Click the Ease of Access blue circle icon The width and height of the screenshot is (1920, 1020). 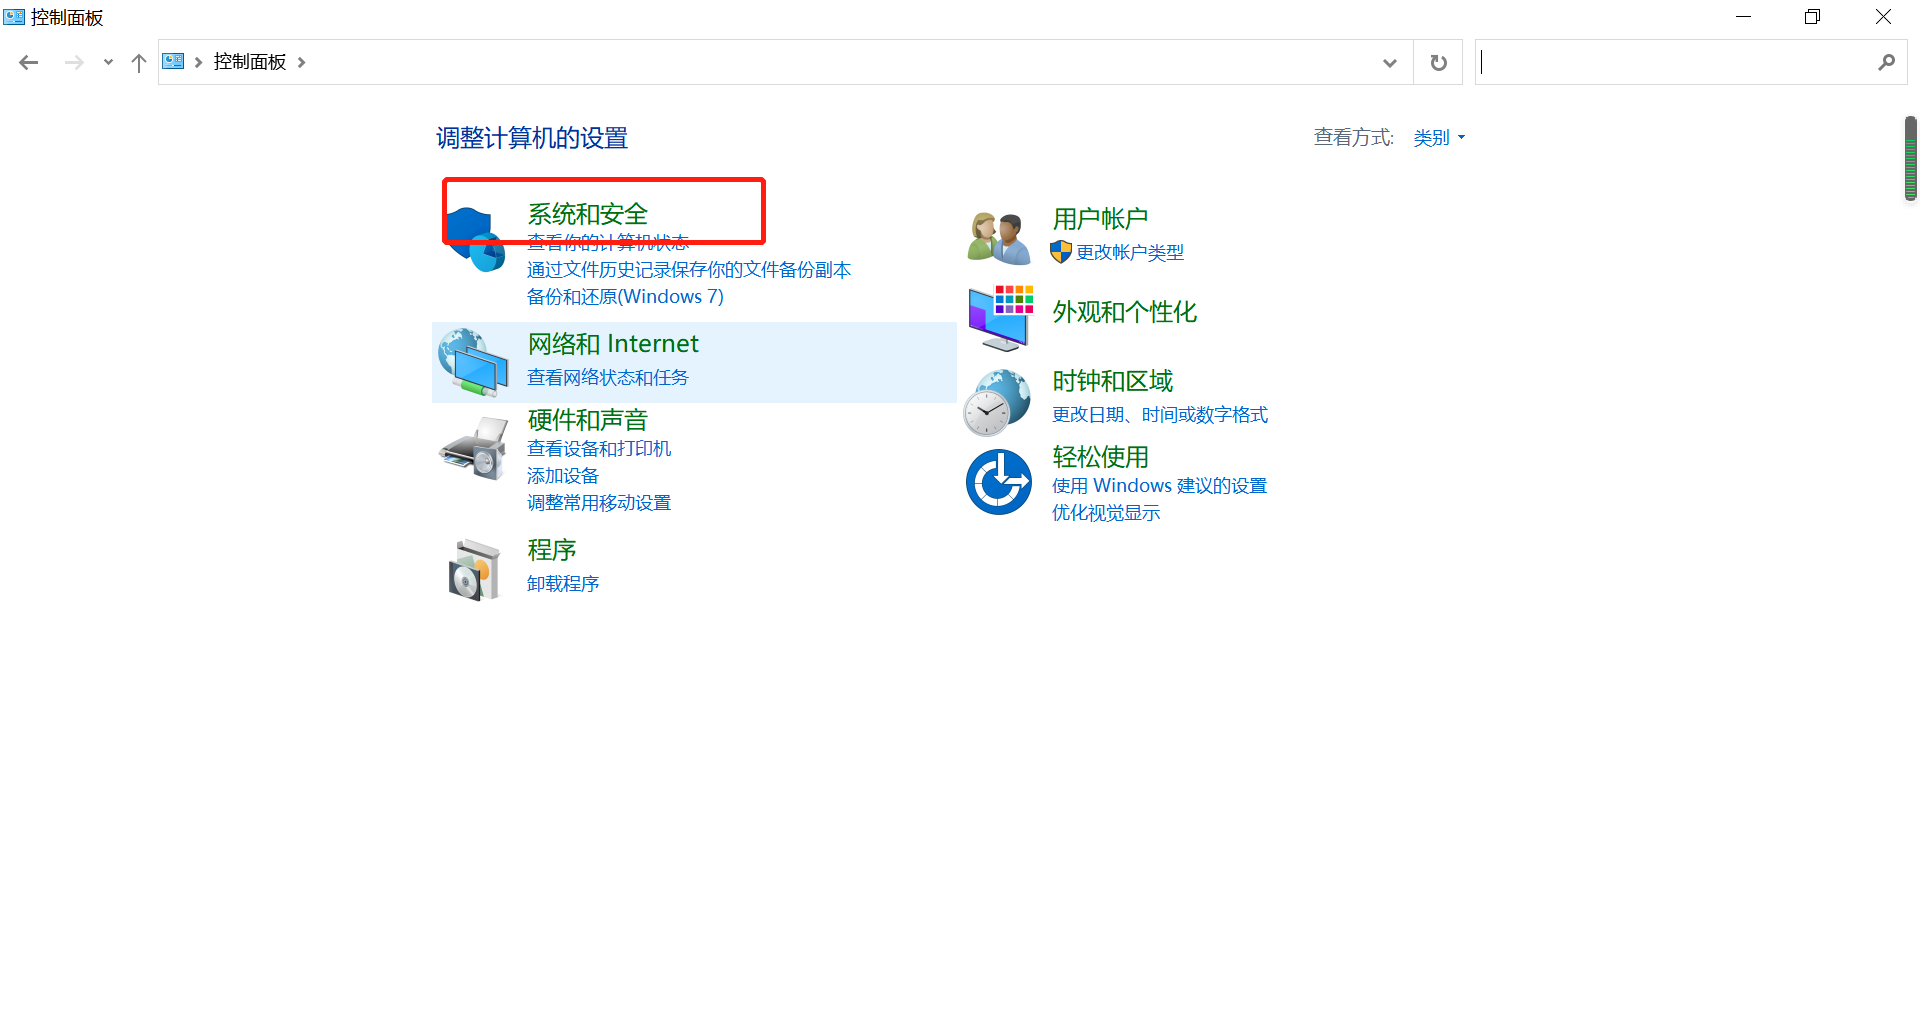click(x=998, y=482)
